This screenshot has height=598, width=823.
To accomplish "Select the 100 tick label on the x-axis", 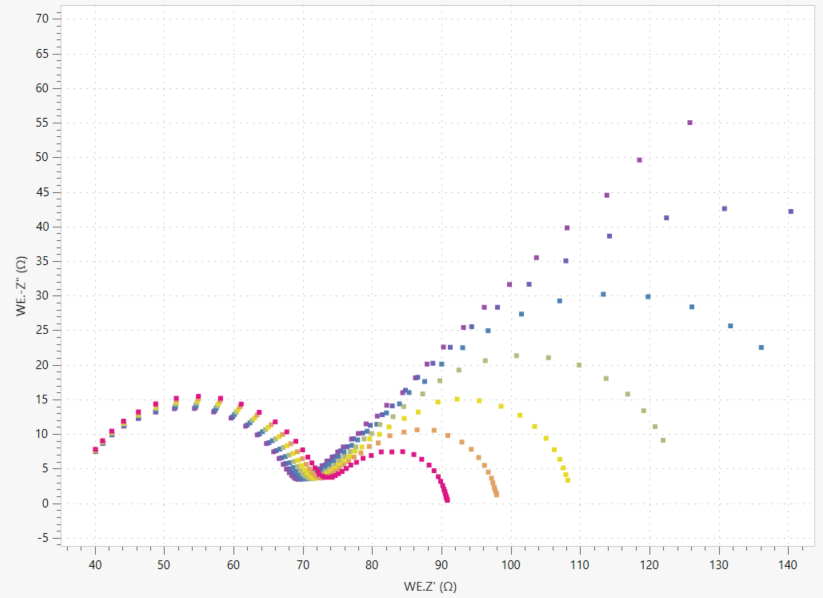I will tap(511, 565).
